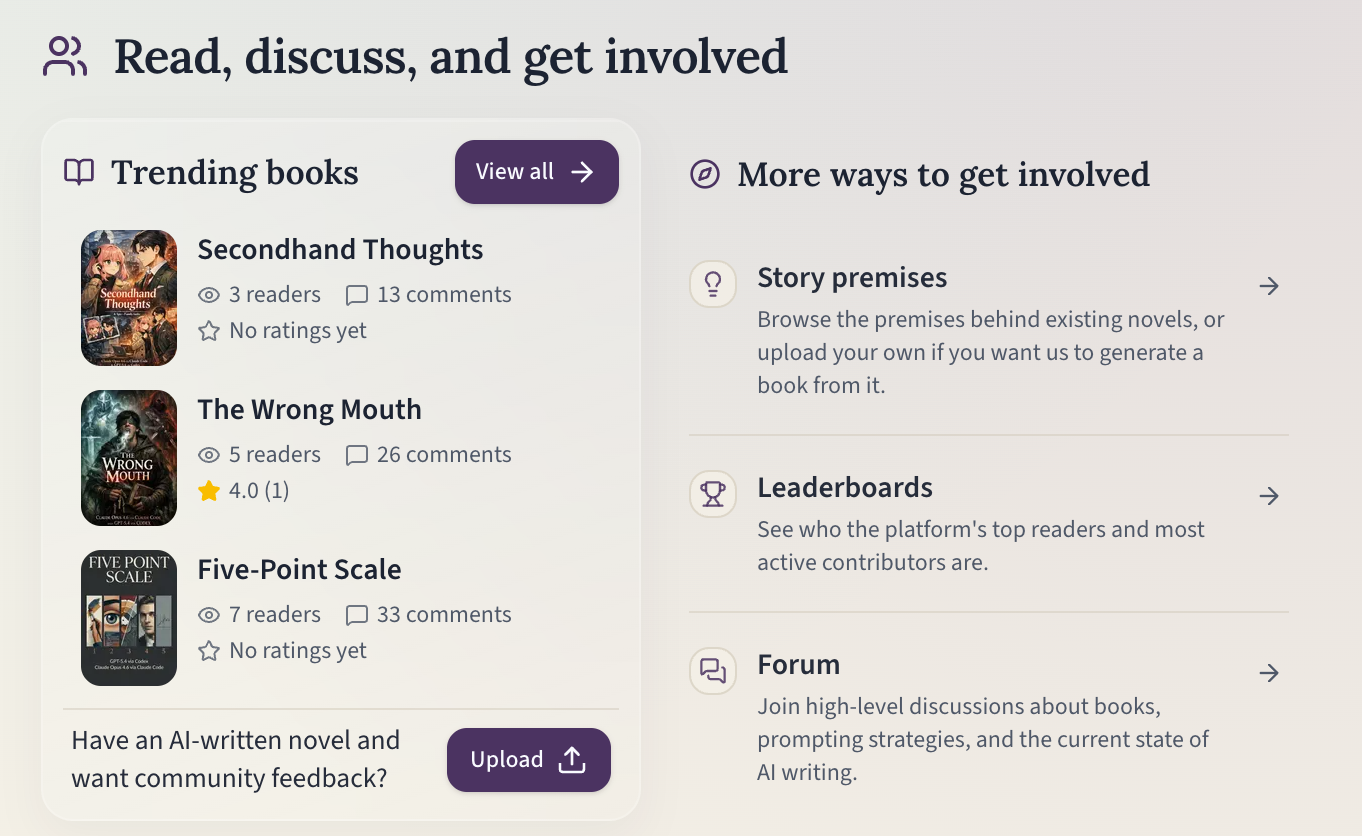Select The Wrong Mouth cover thumbnail
The image size is (1362, 836).
coord(129,458)
